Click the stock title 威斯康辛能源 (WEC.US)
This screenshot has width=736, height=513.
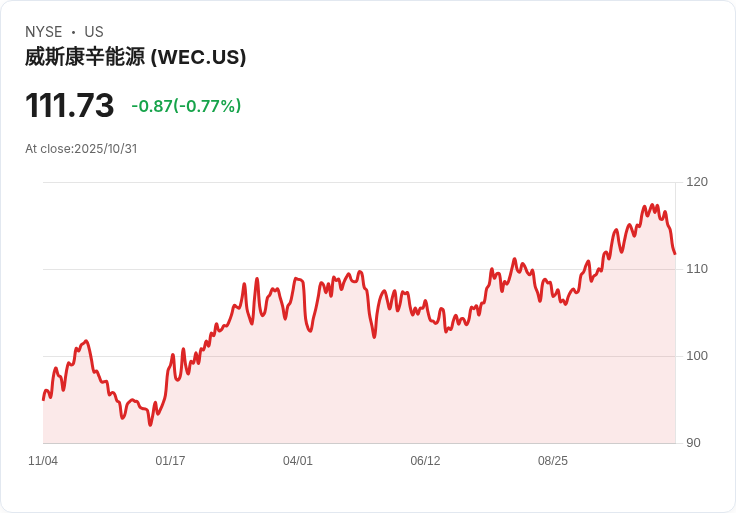click(135, 57)
